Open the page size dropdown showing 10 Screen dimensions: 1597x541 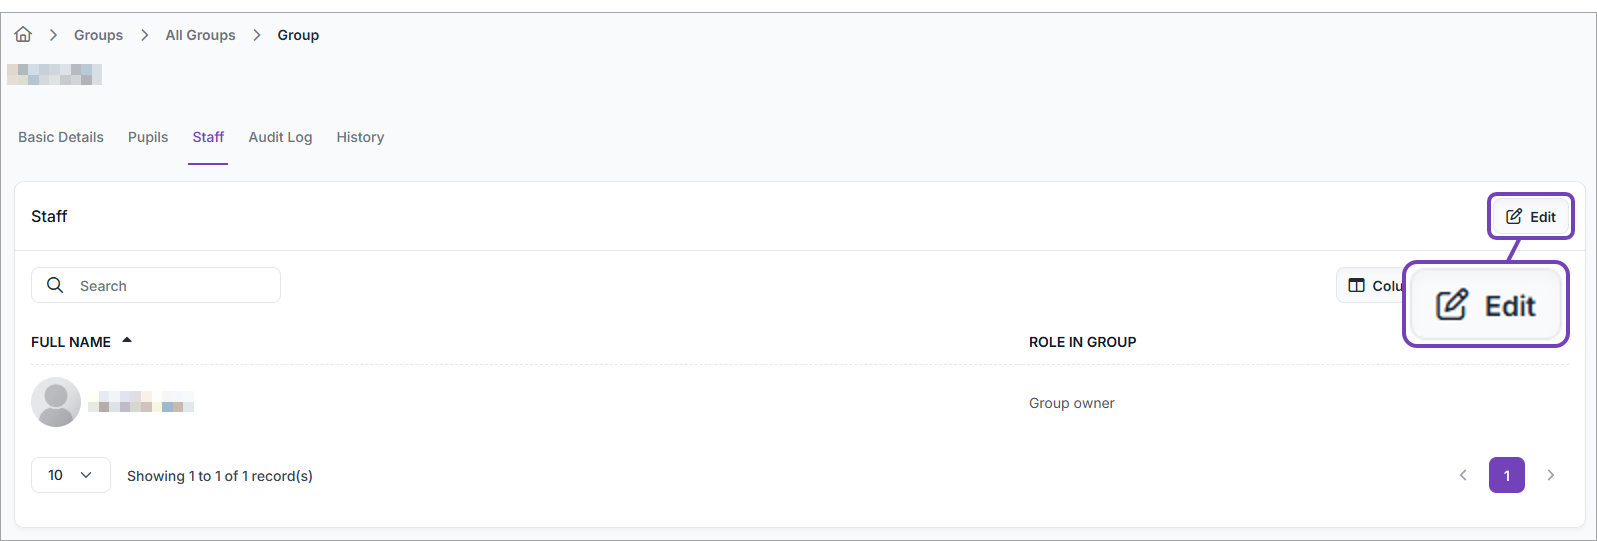click(70, 475)
